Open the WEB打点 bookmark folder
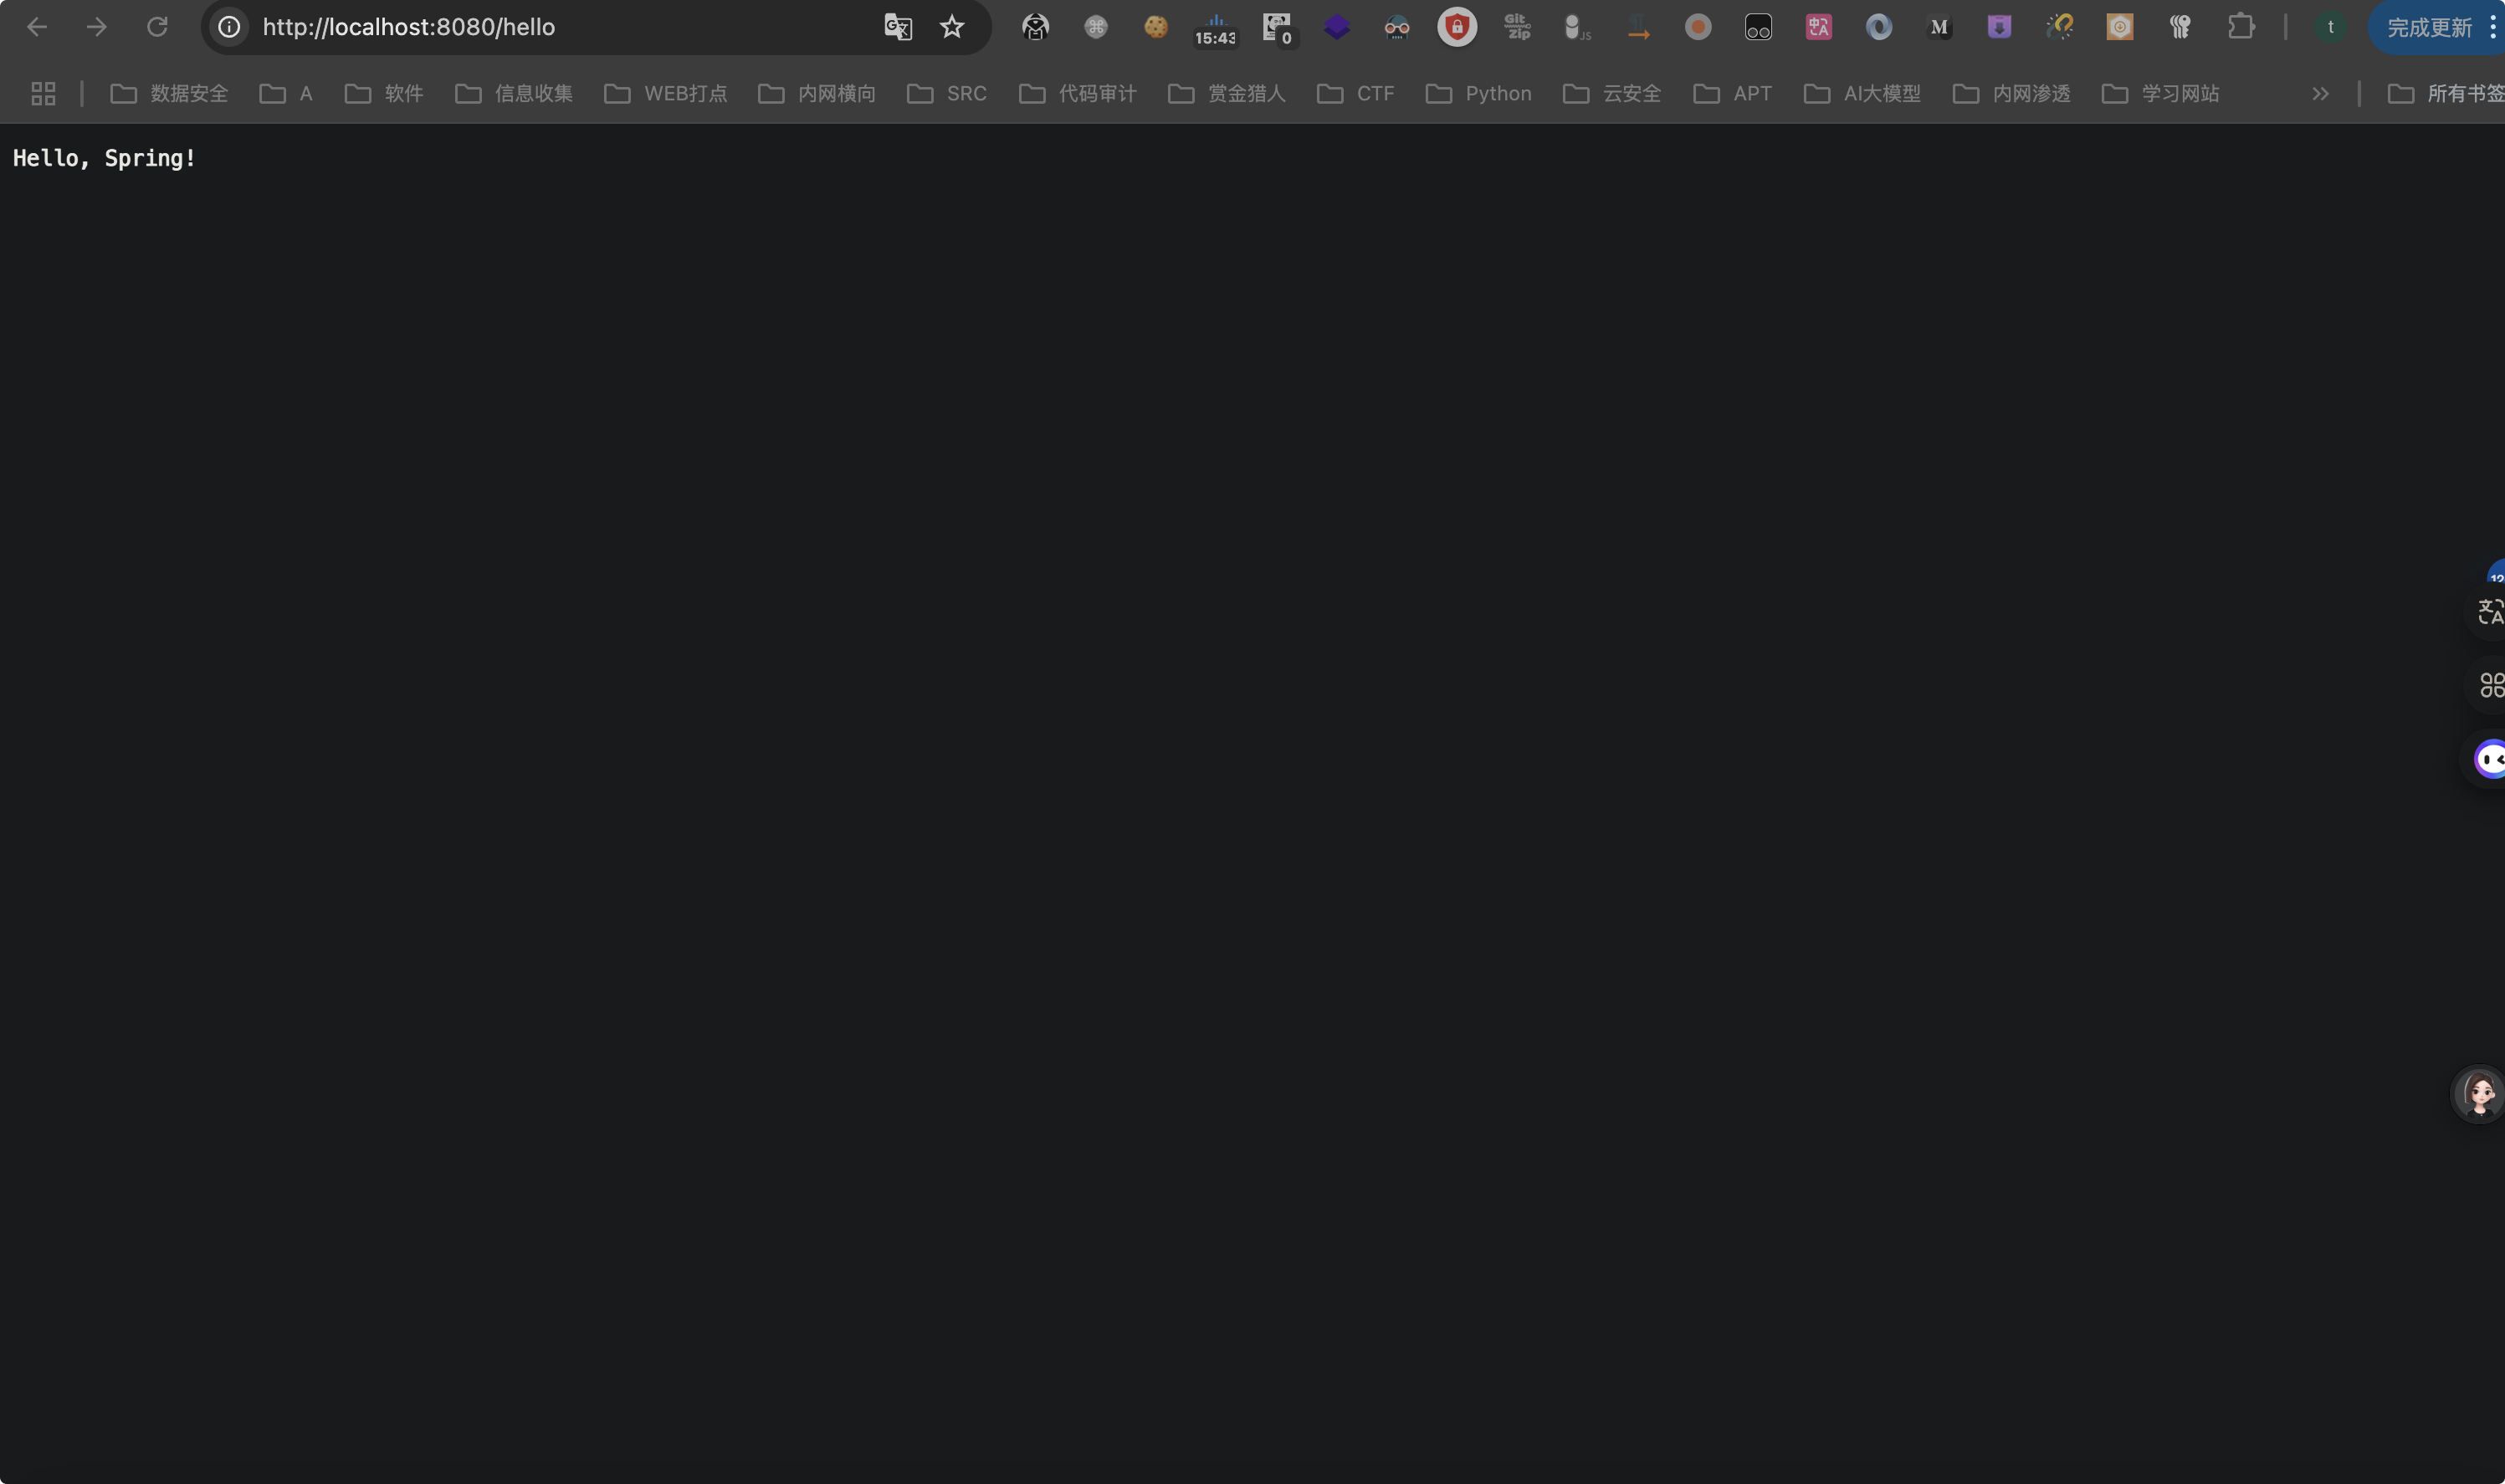2505x1484 pixels. tap(666, 93)
